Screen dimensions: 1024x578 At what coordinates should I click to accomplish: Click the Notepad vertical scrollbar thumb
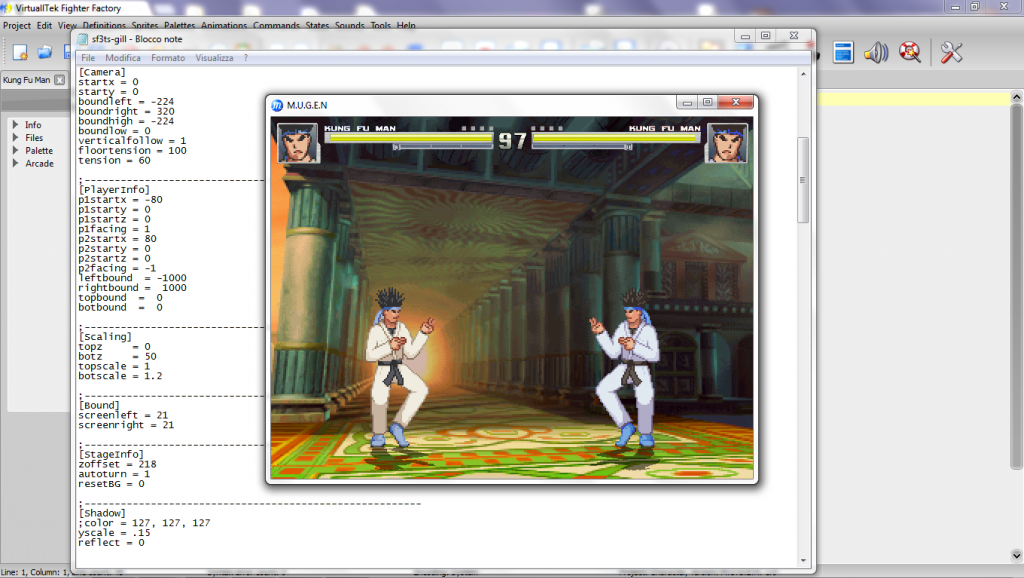[802, 193]
